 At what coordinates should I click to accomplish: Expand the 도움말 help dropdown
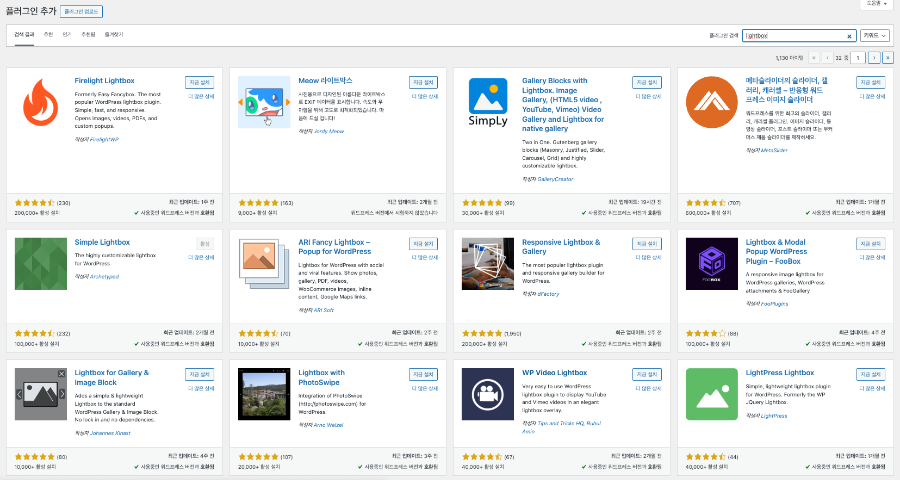[x=876, y=3]
